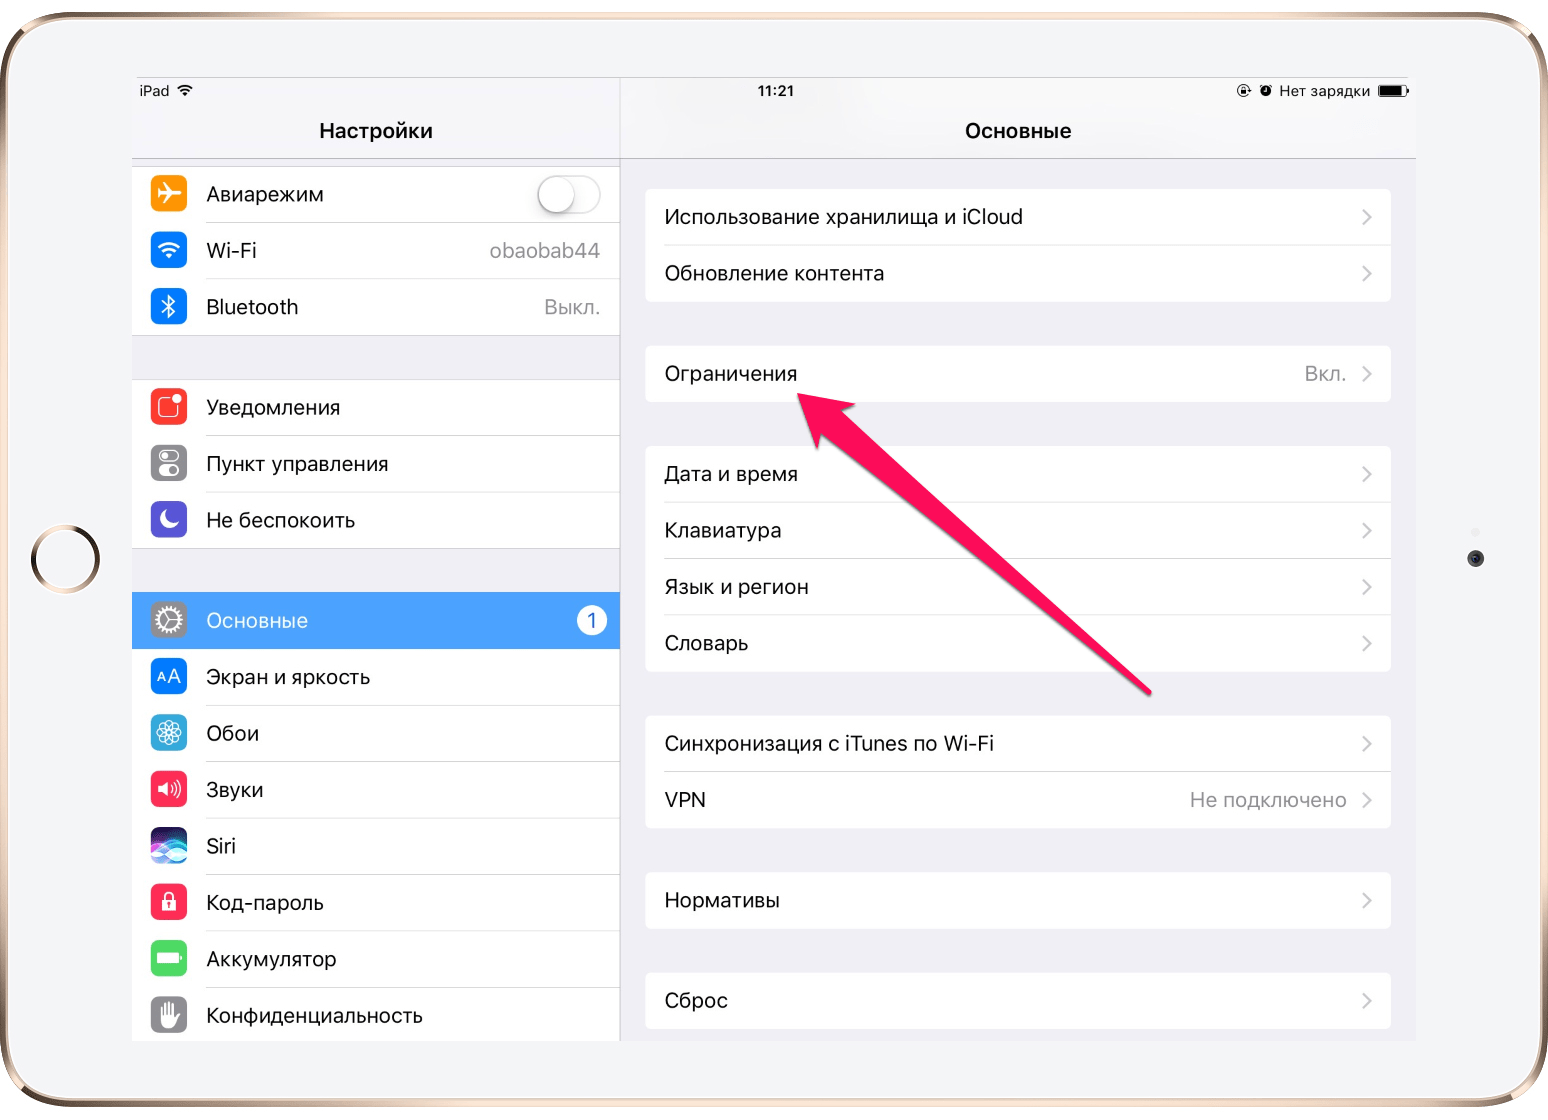This screenshot has width=1548, height=1120.
Task: Open Wi-Fi settings in sidebar
Action: 376,250
